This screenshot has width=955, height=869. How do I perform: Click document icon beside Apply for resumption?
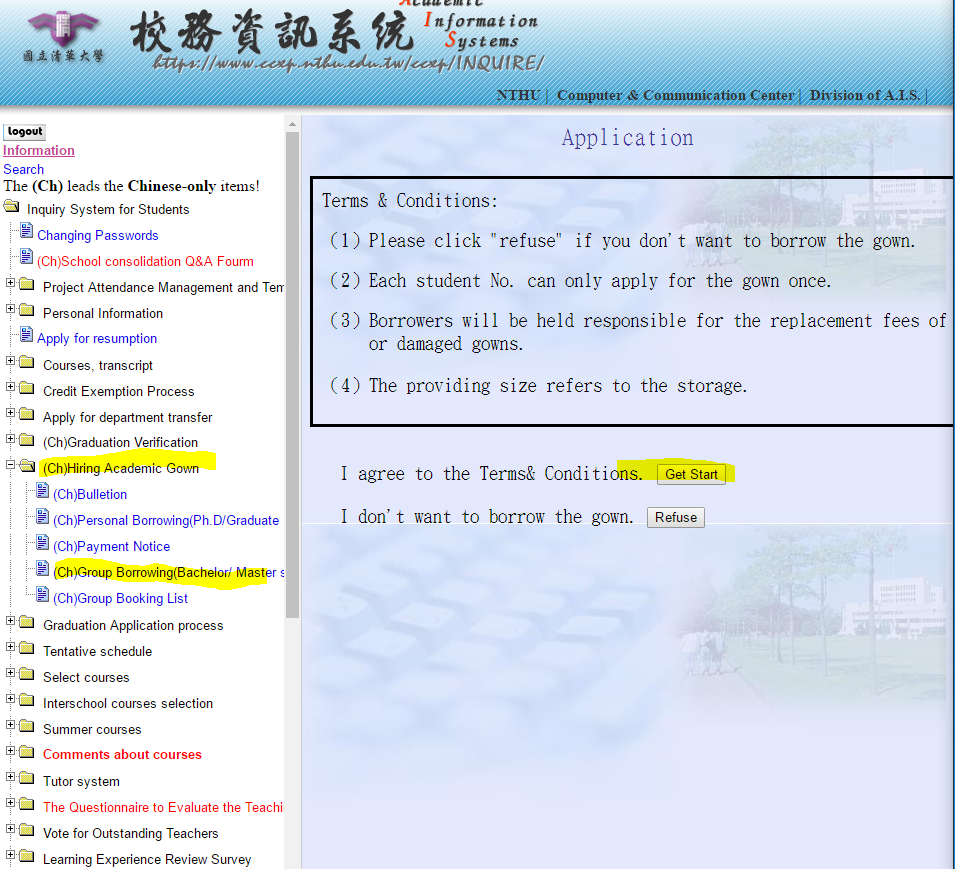point(26,335)
